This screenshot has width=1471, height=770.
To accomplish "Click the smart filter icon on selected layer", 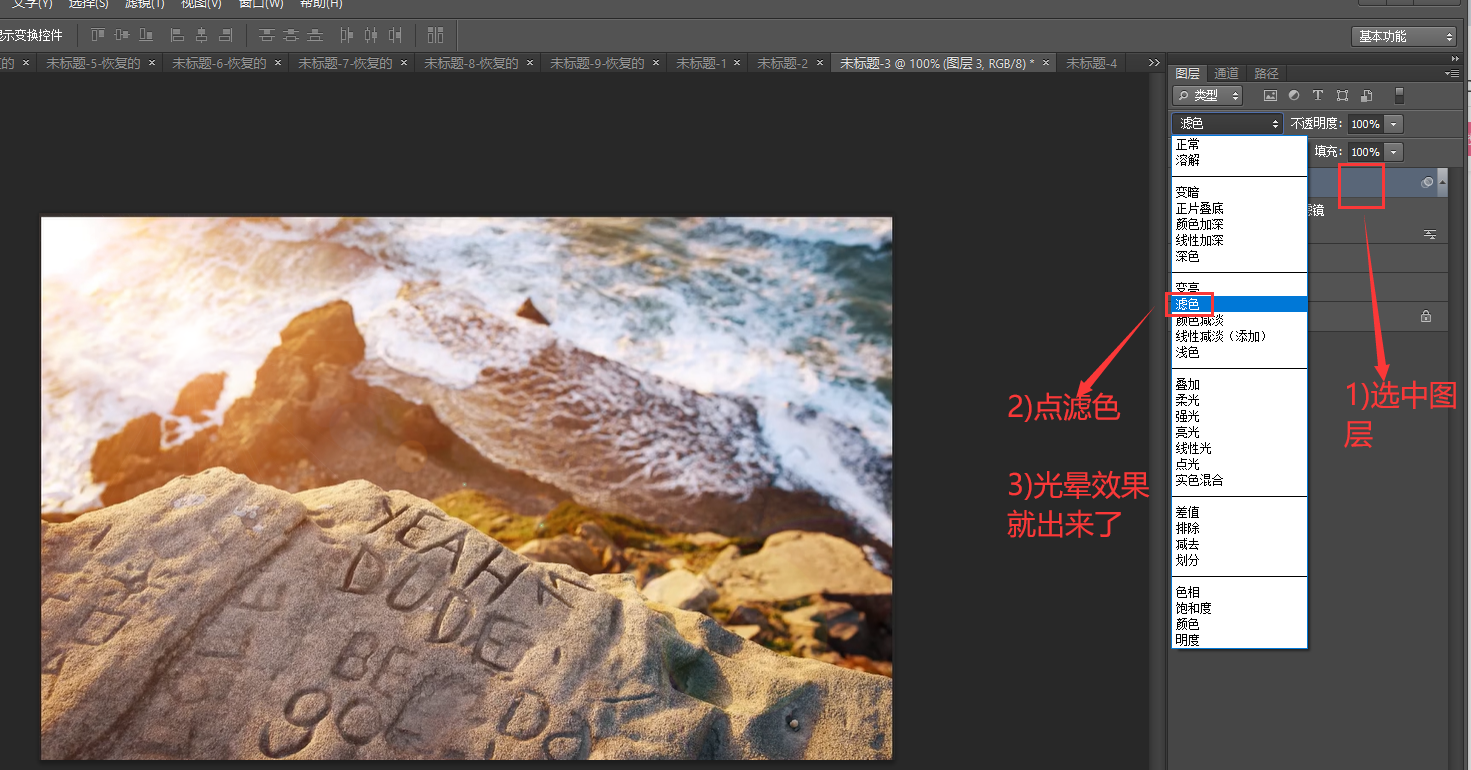I will pyautogui.click(x=1427, y=182).
